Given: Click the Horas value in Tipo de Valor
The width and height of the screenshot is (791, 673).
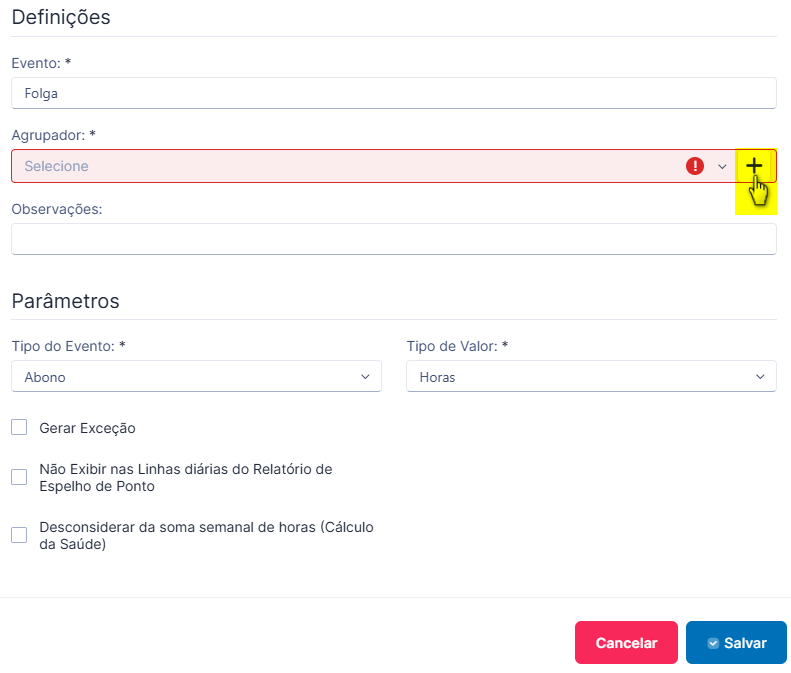Looking at the screenshot, I should click(x=437, y=377).
